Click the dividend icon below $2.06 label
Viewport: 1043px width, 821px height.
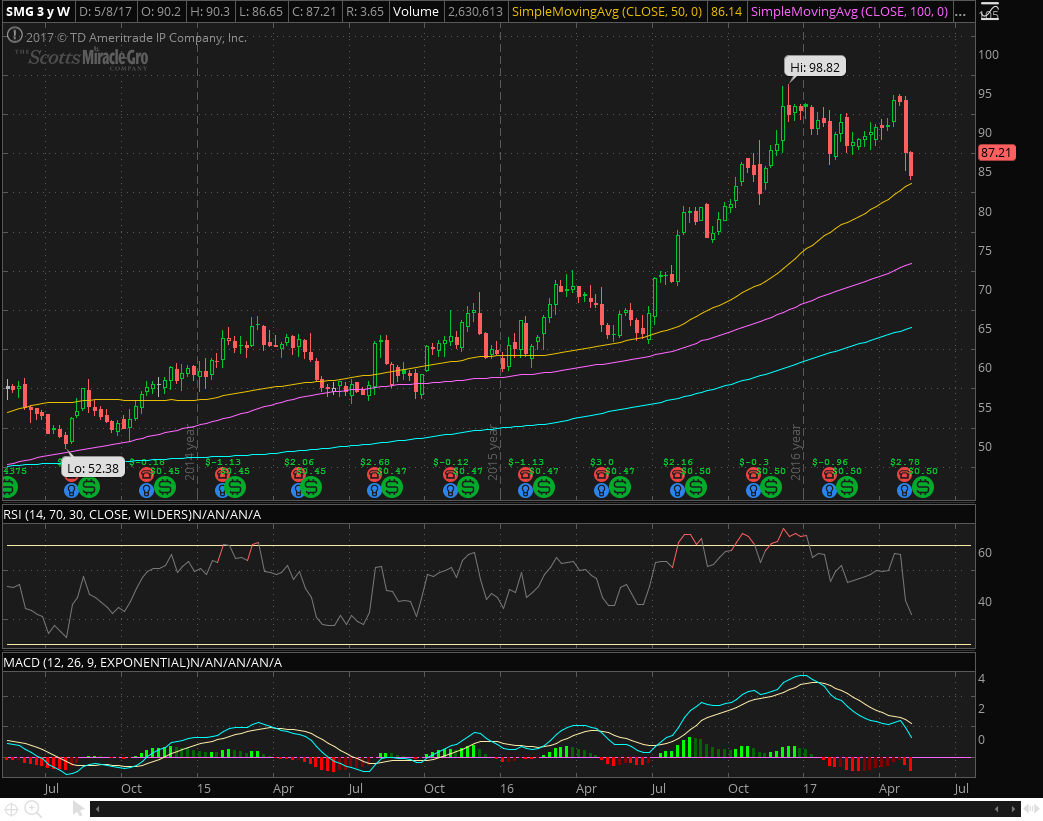(x=311, y=487)
